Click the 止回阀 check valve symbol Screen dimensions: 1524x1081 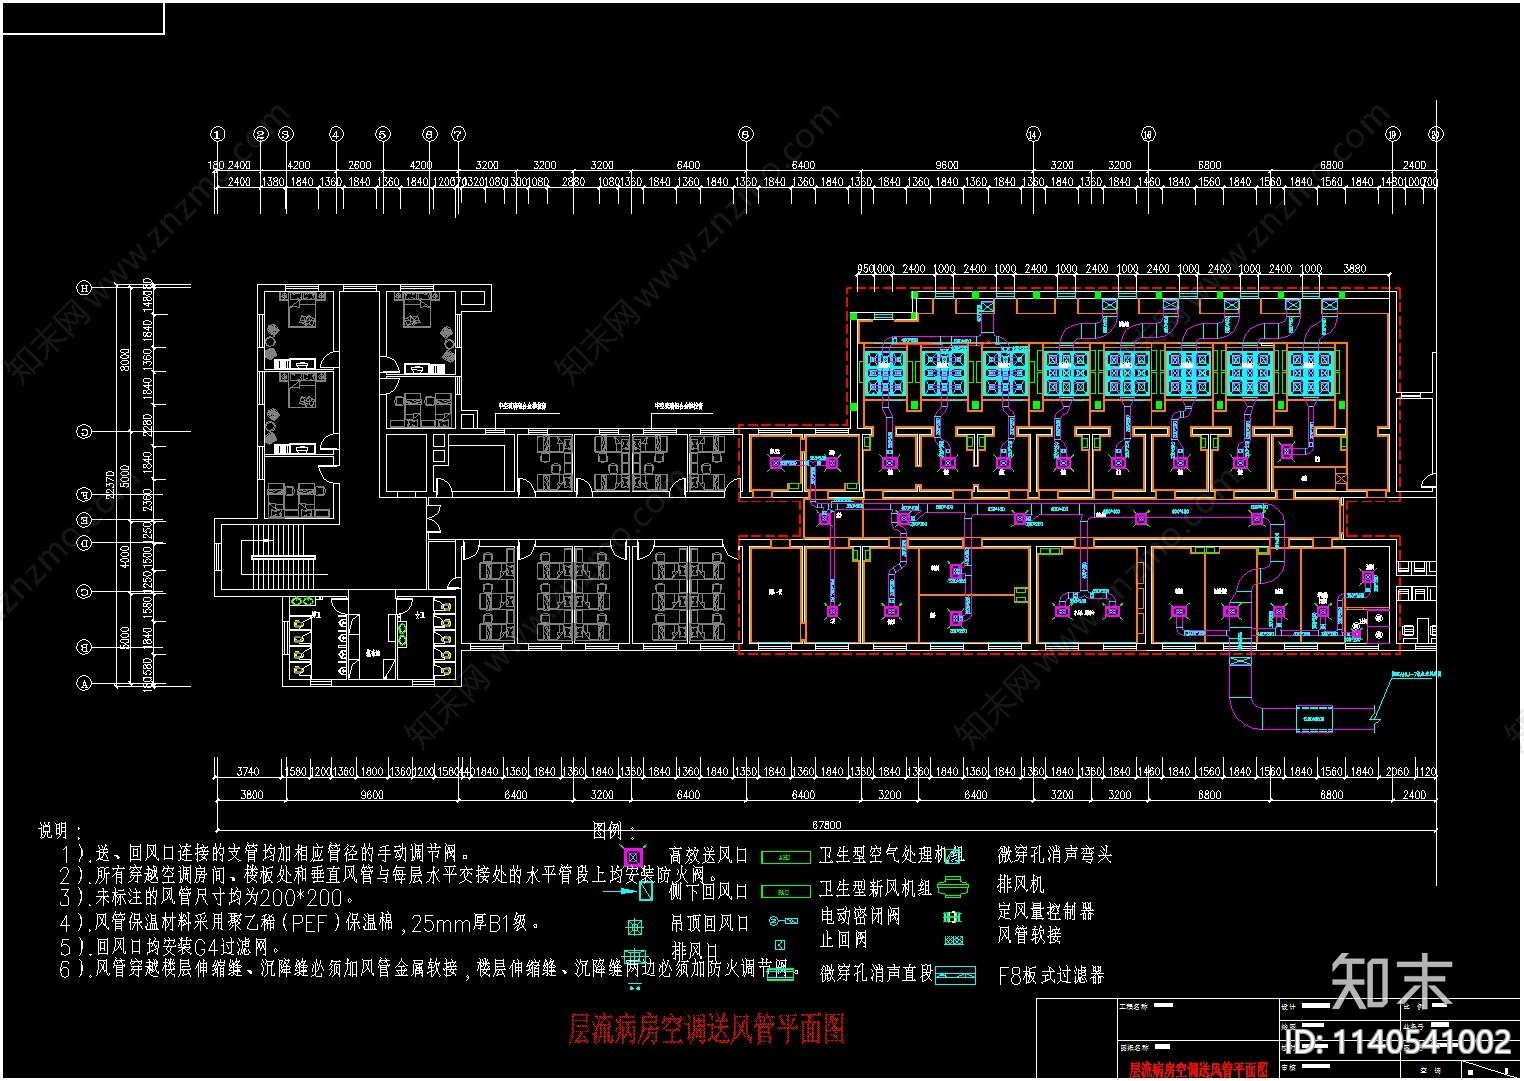[780, 944]
